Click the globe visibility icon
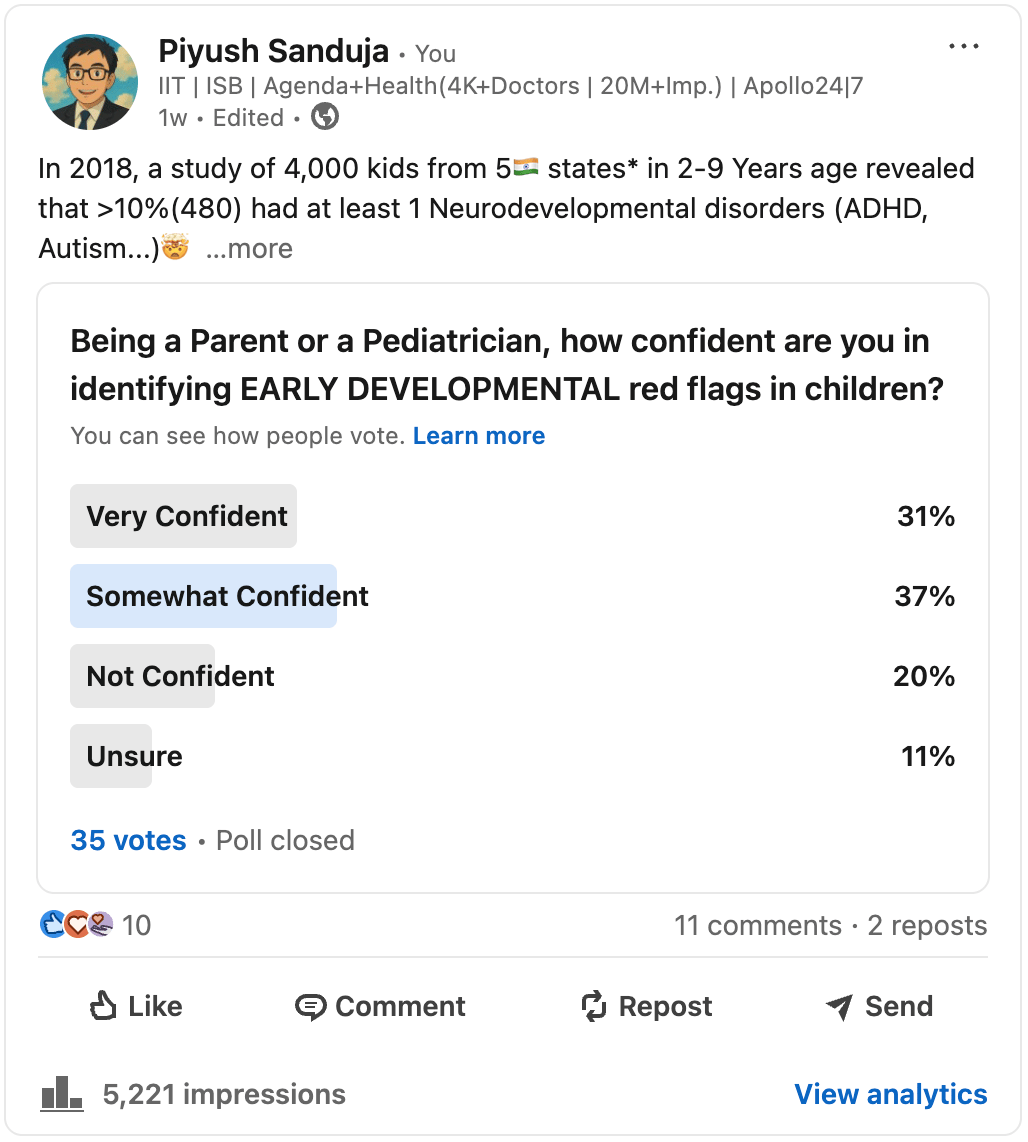1028x1142 pixels. tap(325, 117)
